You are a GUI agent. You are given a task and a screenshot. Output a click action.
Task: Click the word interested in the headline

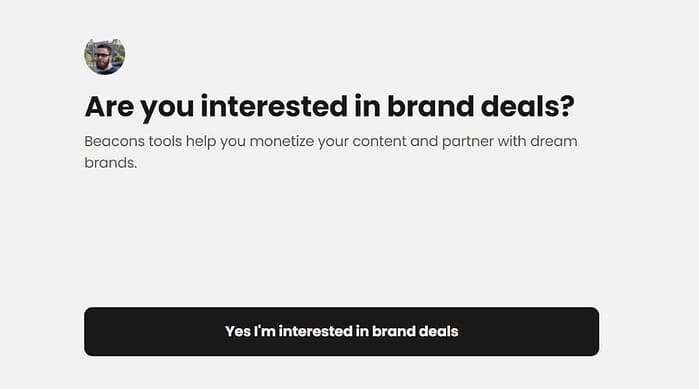[274, 106]
